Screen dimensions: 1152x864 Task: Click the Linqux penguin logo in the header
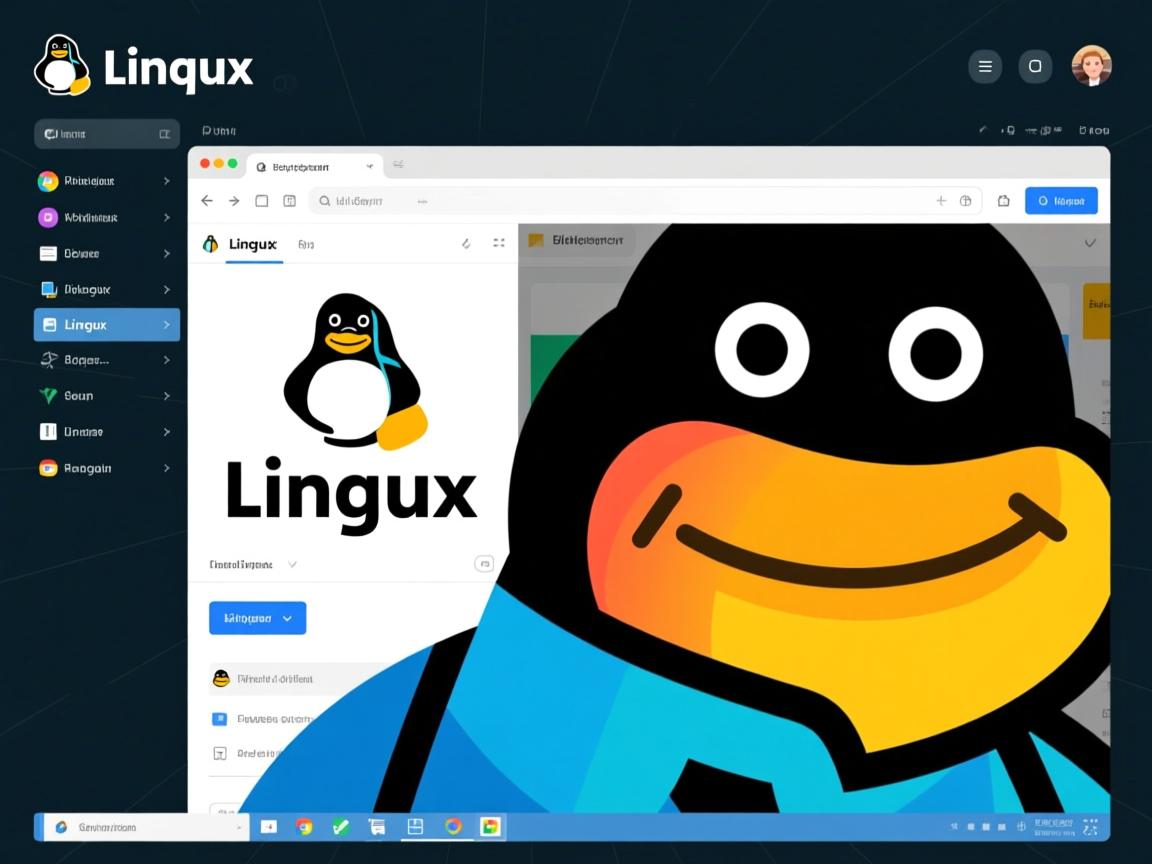tap(60, 65)
